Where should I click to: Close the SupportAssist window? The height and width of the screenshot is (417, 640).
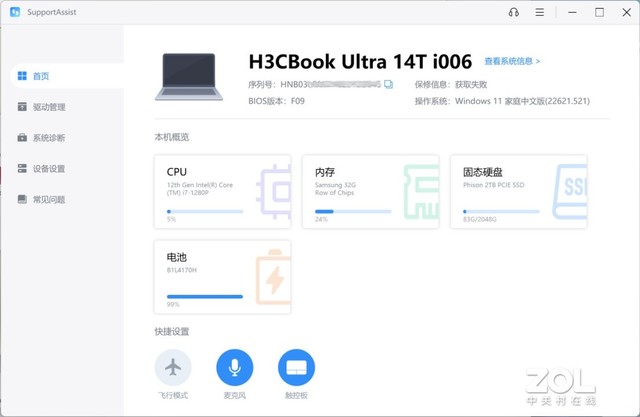[x=627, y=12]
